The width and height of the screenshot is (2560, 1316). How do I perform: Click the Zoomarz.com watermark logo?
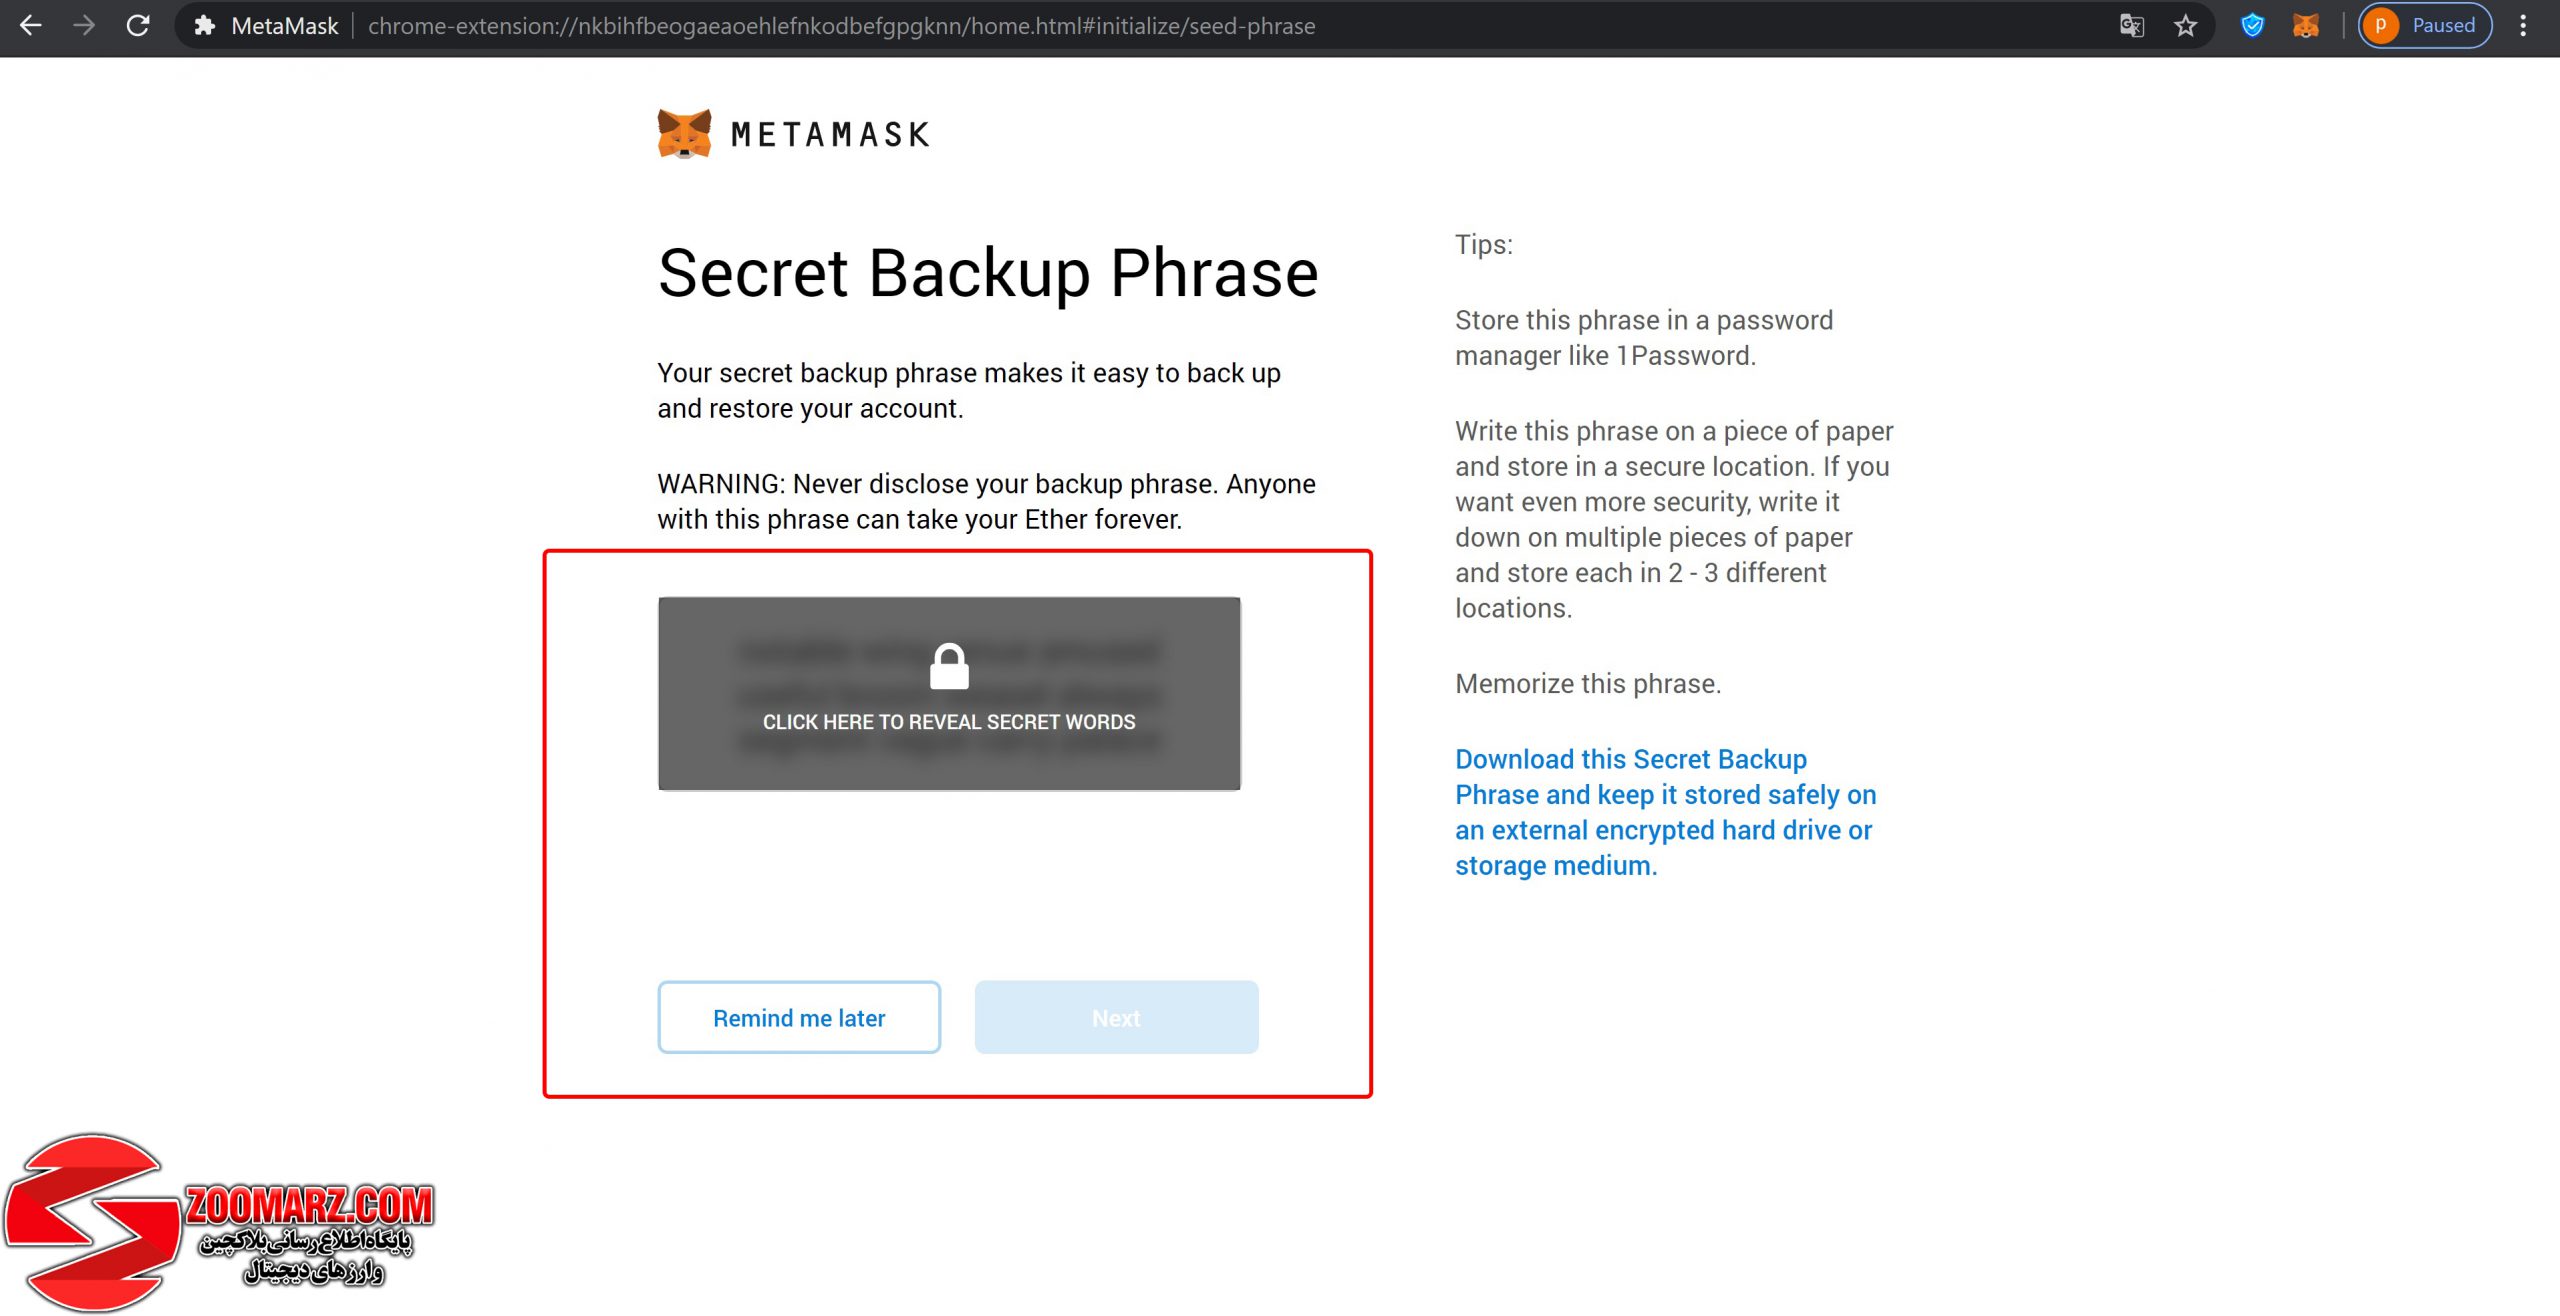218,1222
